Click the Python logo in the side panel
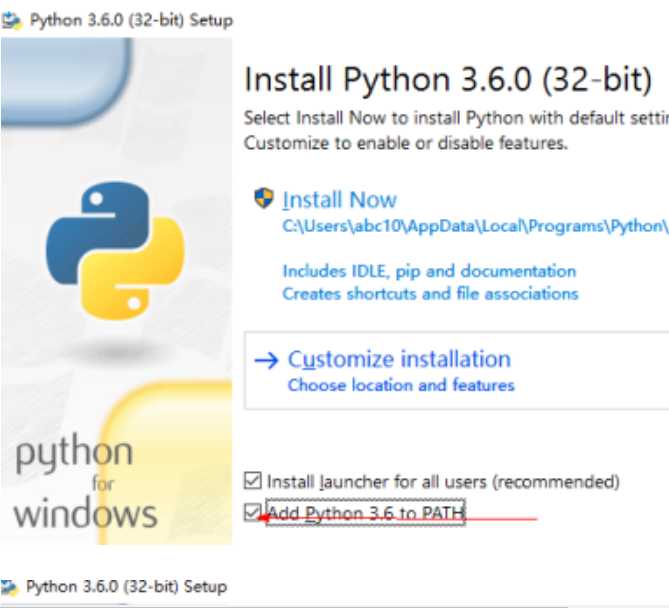 pyautogui.click(x=115, y=251)
